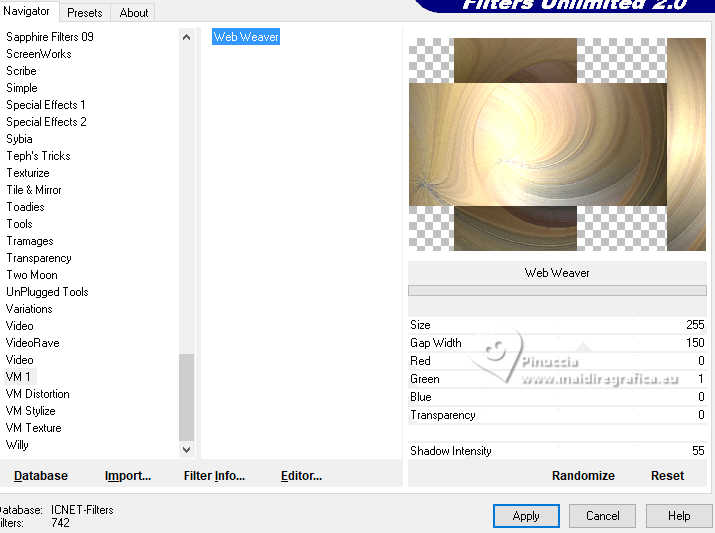Open Filter Info...
Image resolution: width=715 pixels, height=533 pixels.
(214, 476)
